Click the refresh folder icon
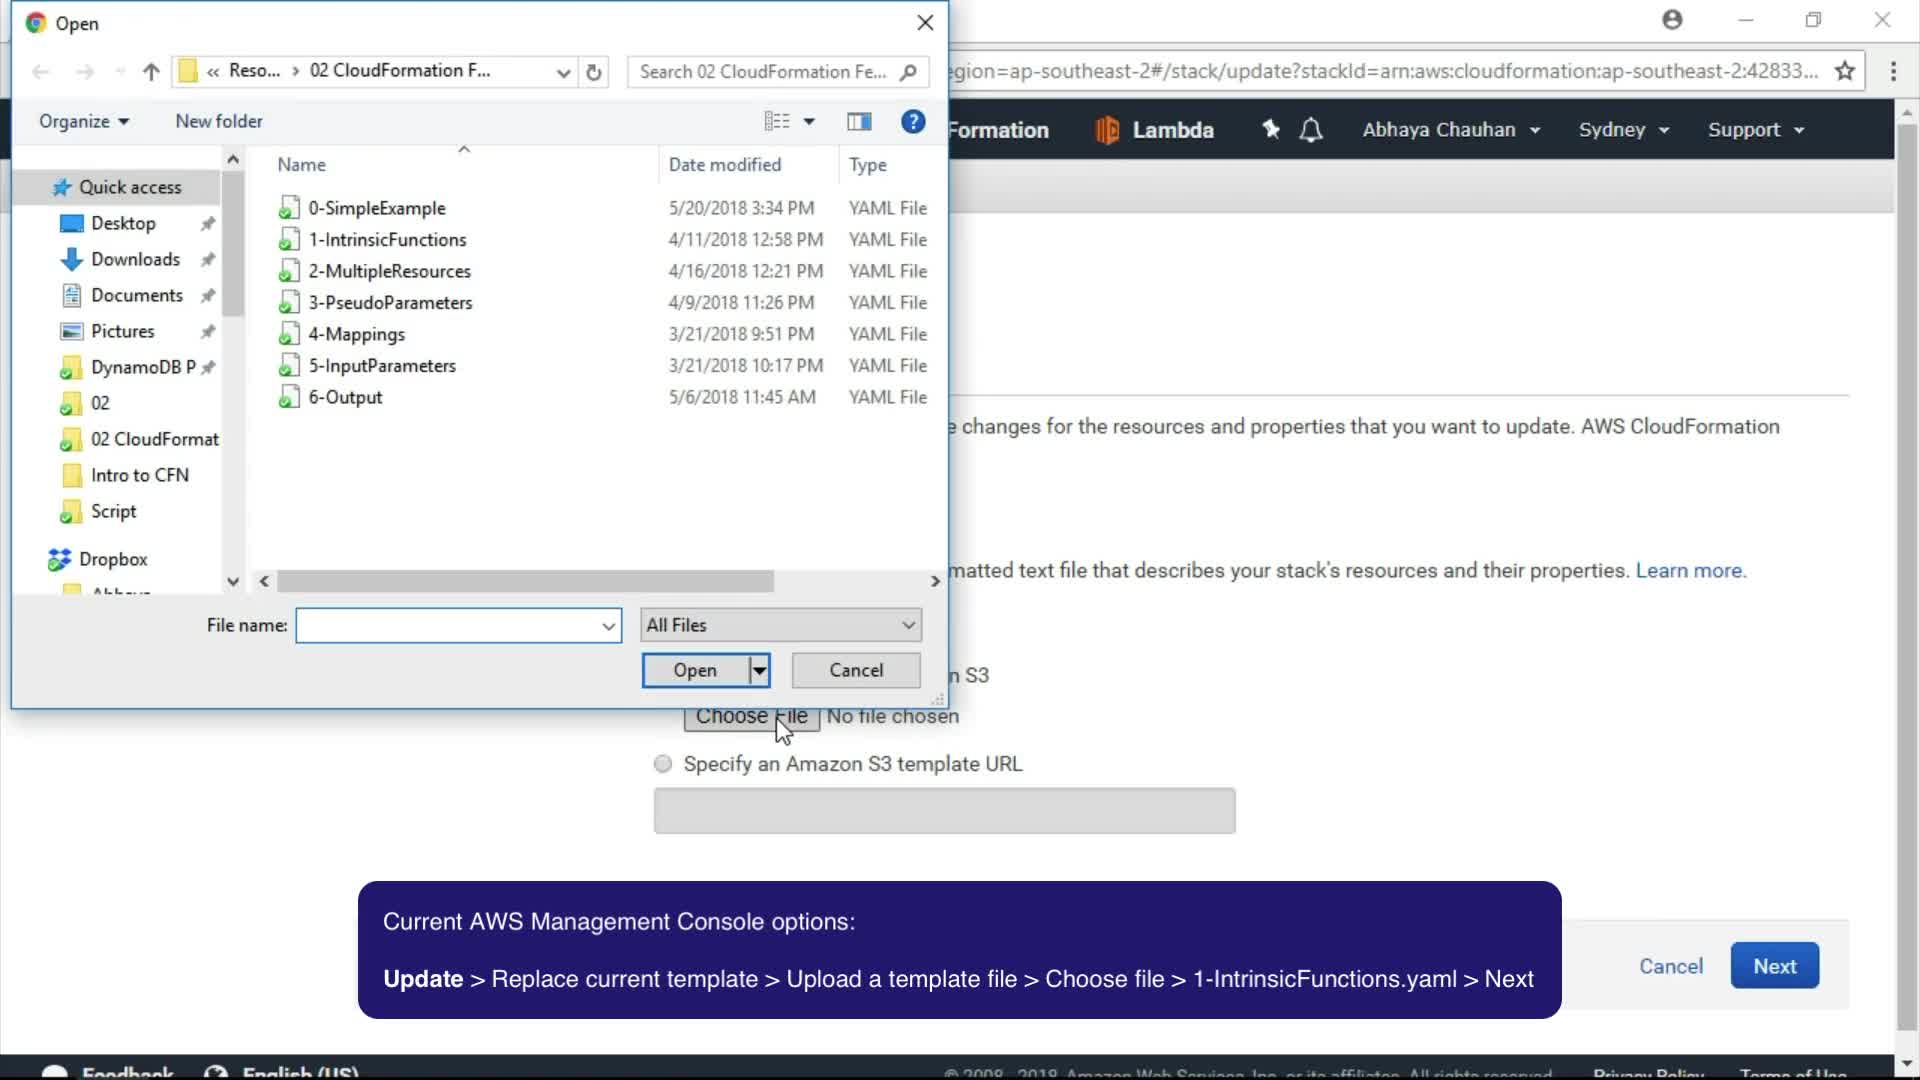The height and width of the screenshot is (1080, 1920). [x=594, y=72]
